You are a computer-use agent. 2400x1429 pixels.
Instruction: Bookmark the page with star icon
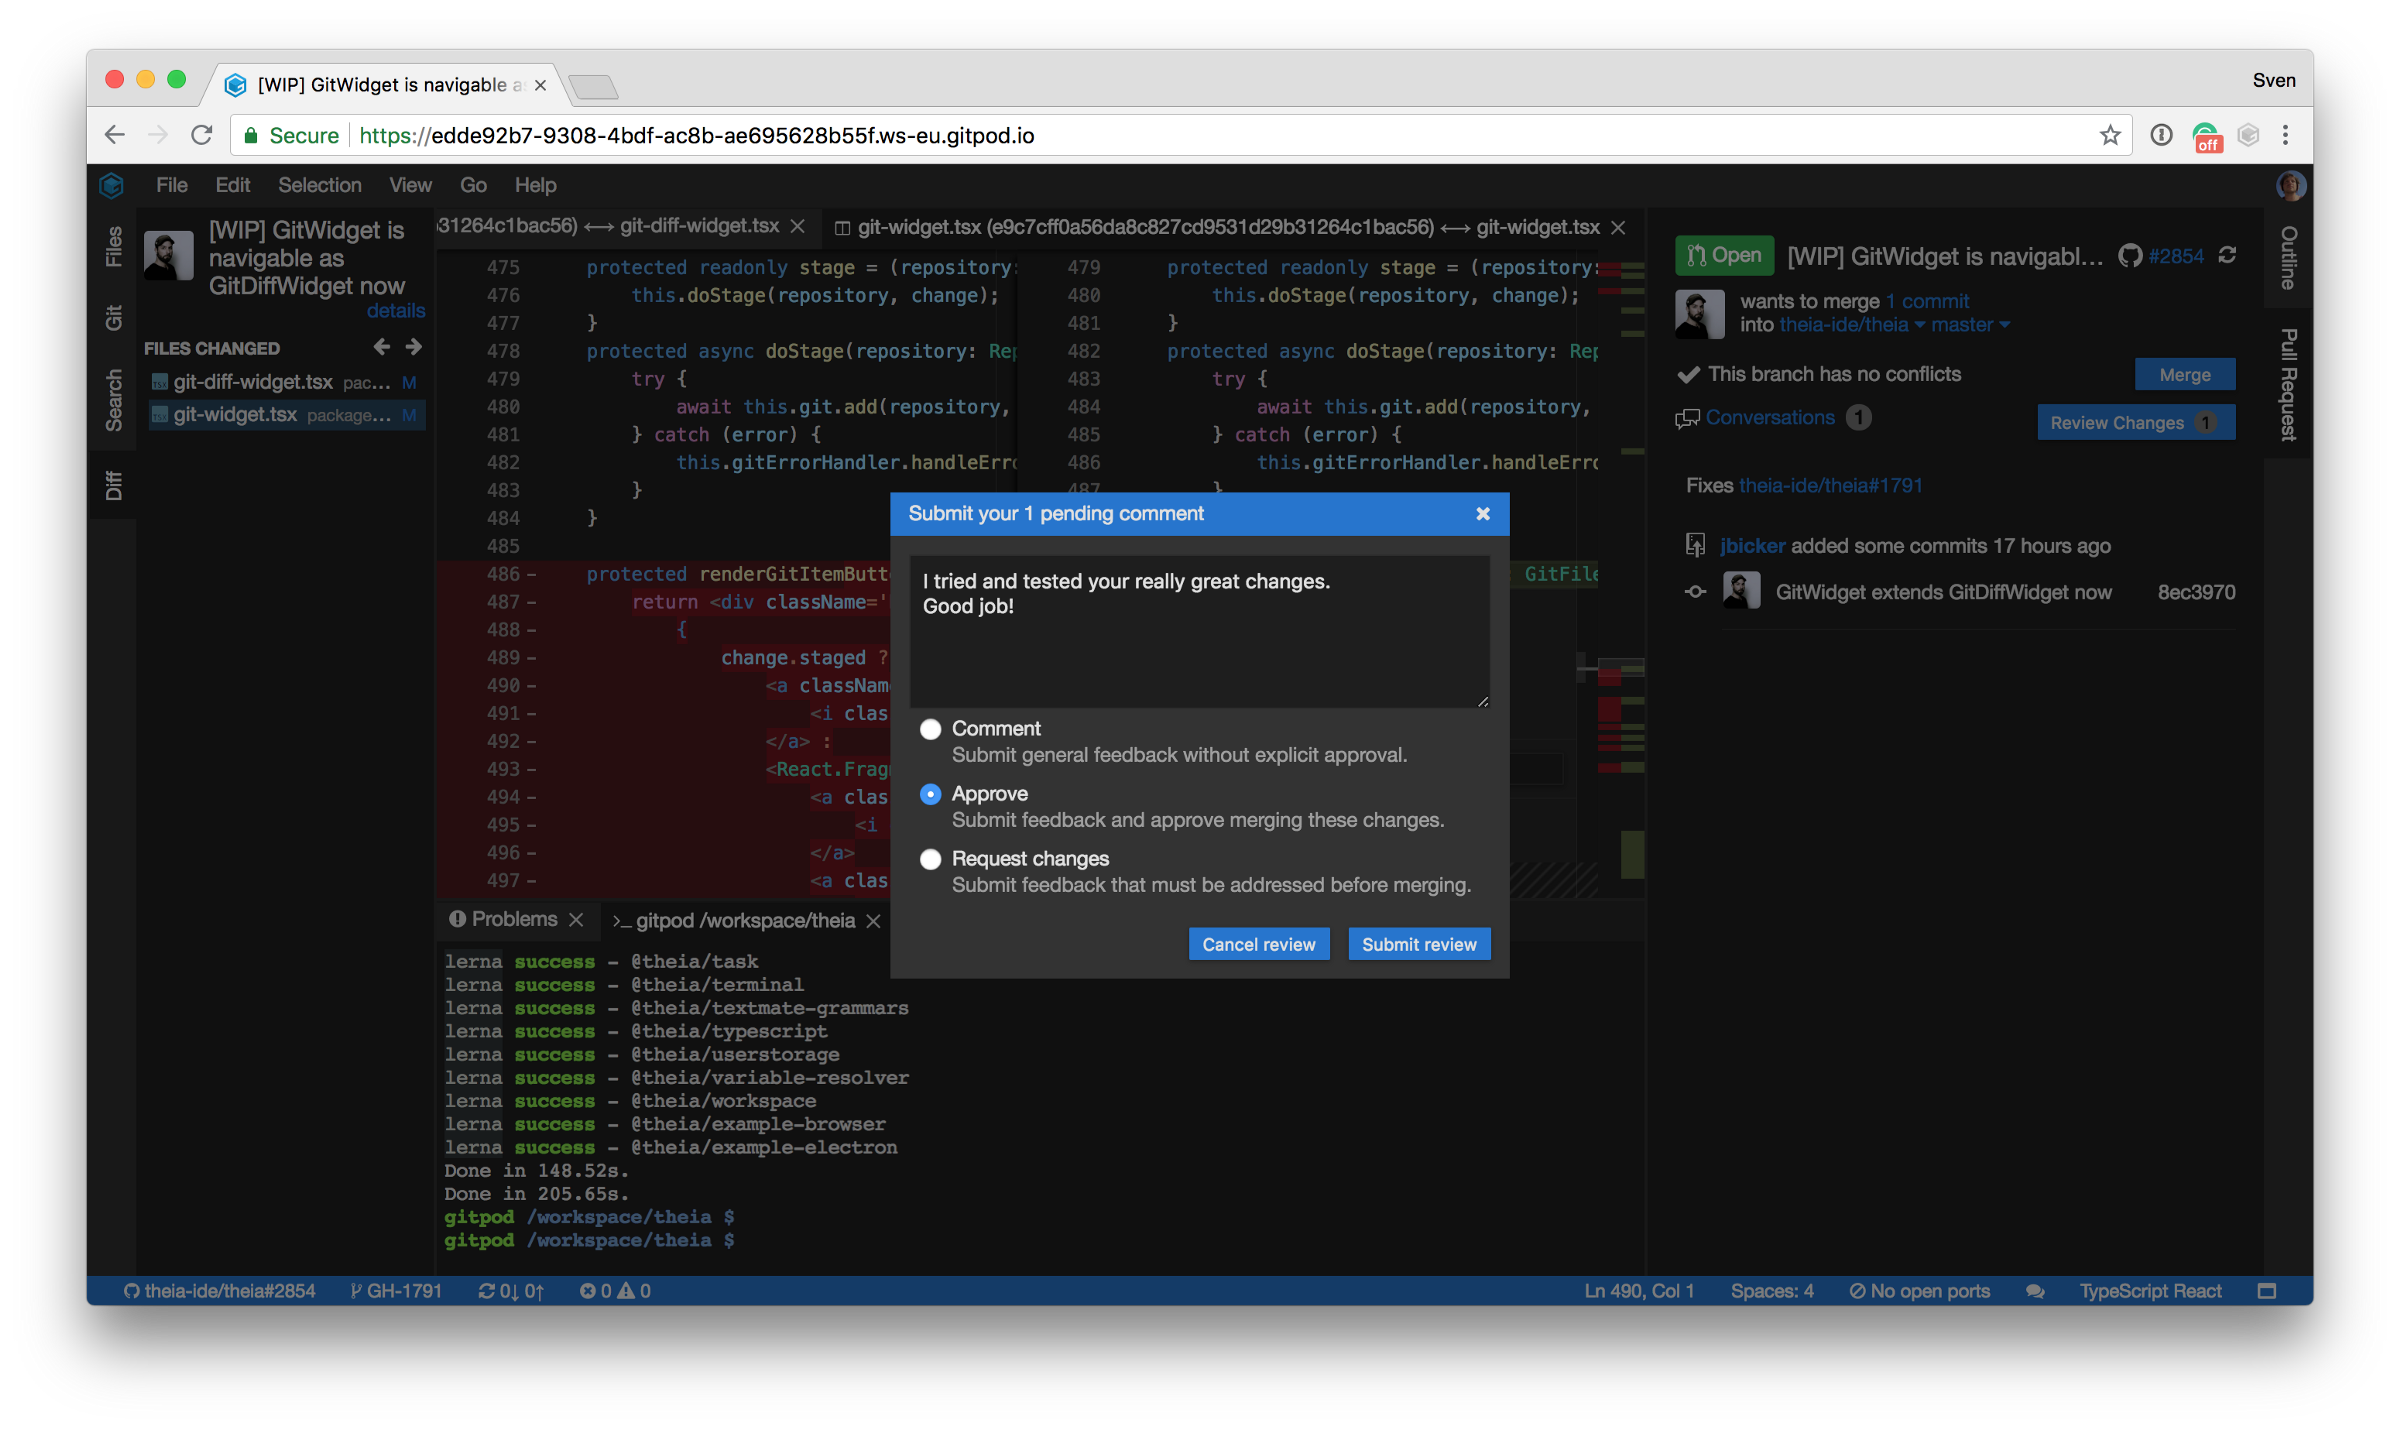coord(2110,135)
